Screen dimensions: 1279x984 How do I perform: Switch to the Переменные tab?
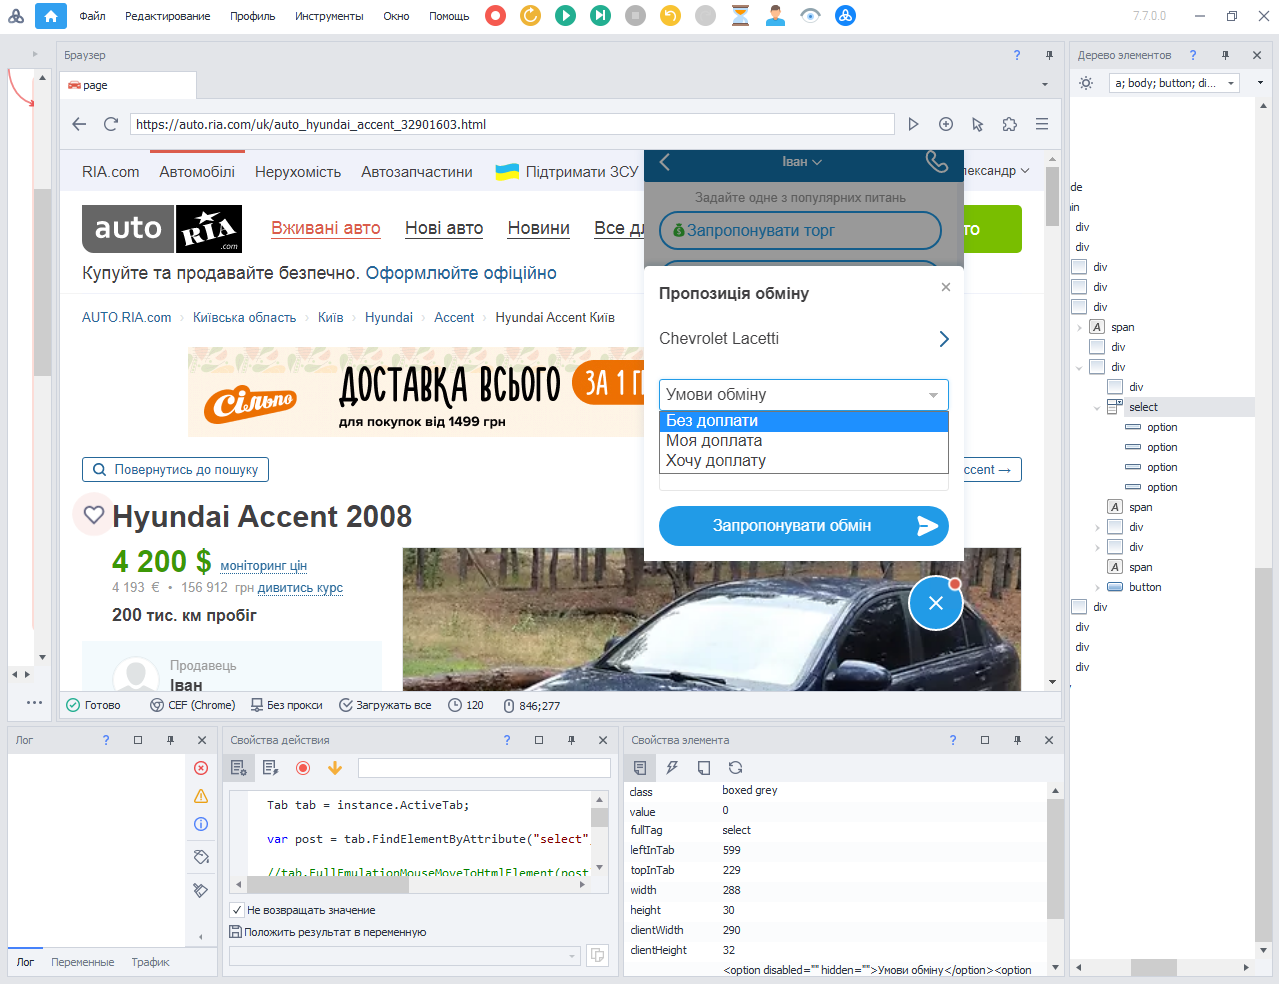pos(82,962)
